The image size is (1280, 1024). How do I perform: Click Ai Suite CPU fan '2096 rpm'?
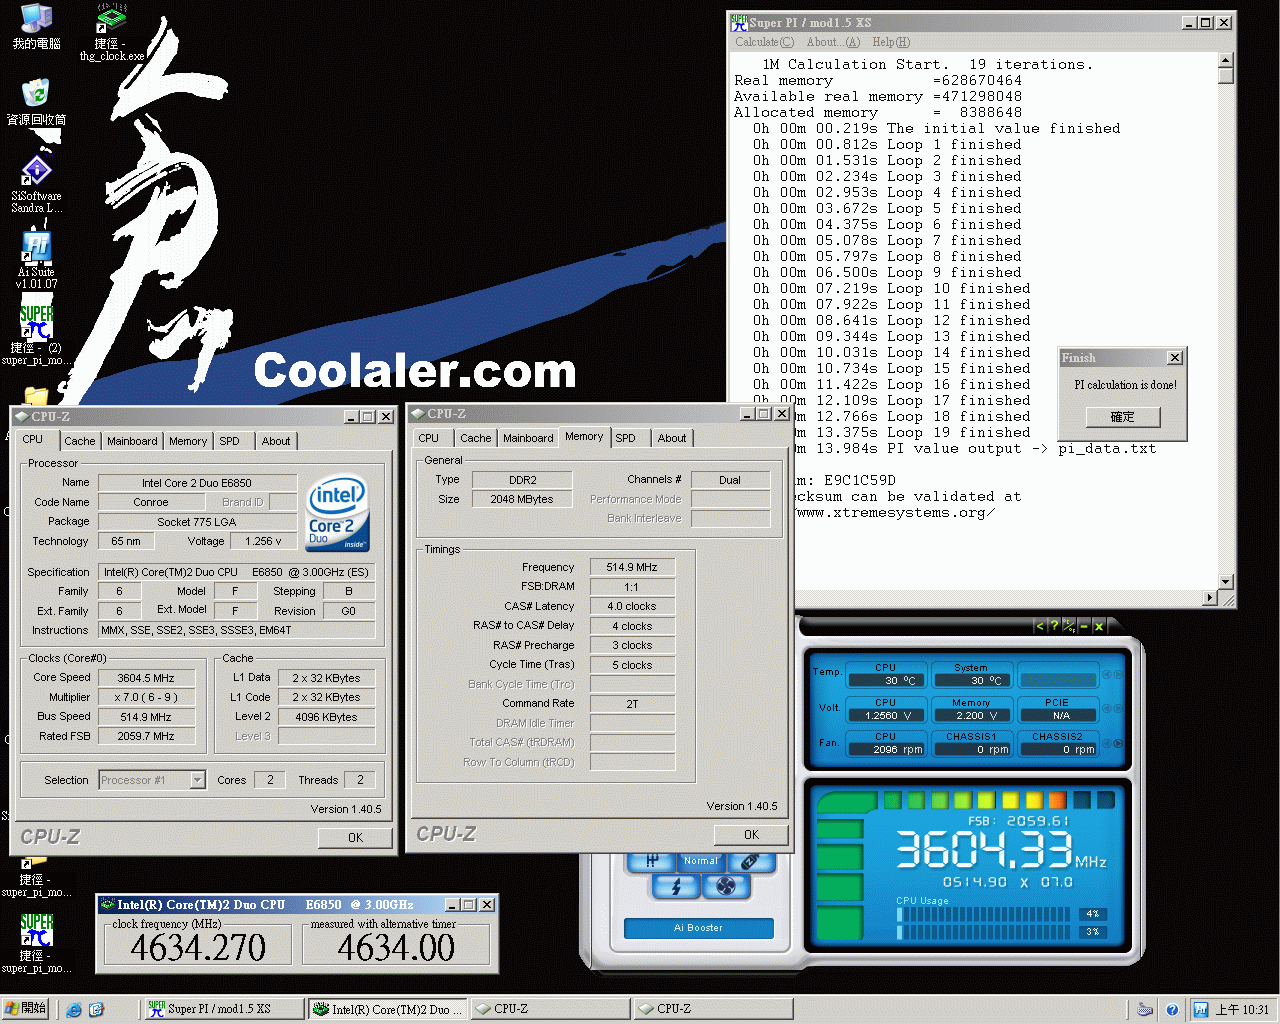tap(886, 749)
